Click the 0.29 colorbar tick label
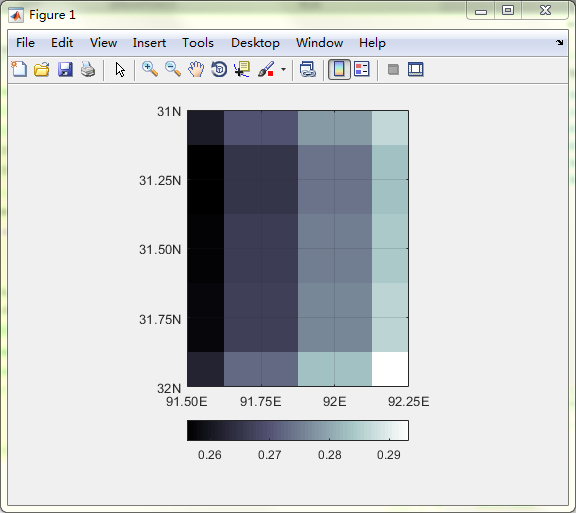 point(389,455)
